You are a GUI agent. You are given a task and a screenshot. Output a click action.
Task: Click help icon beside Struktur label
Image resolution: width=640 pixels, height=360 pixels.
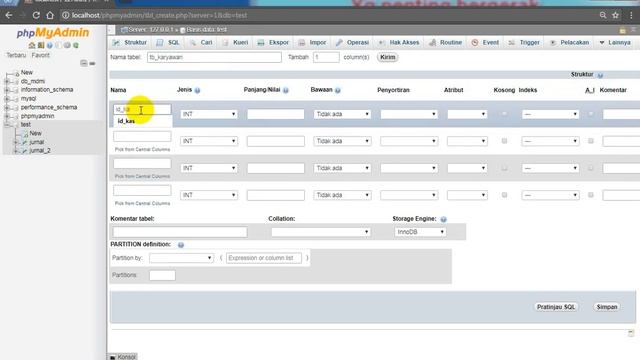click(600, 75)
